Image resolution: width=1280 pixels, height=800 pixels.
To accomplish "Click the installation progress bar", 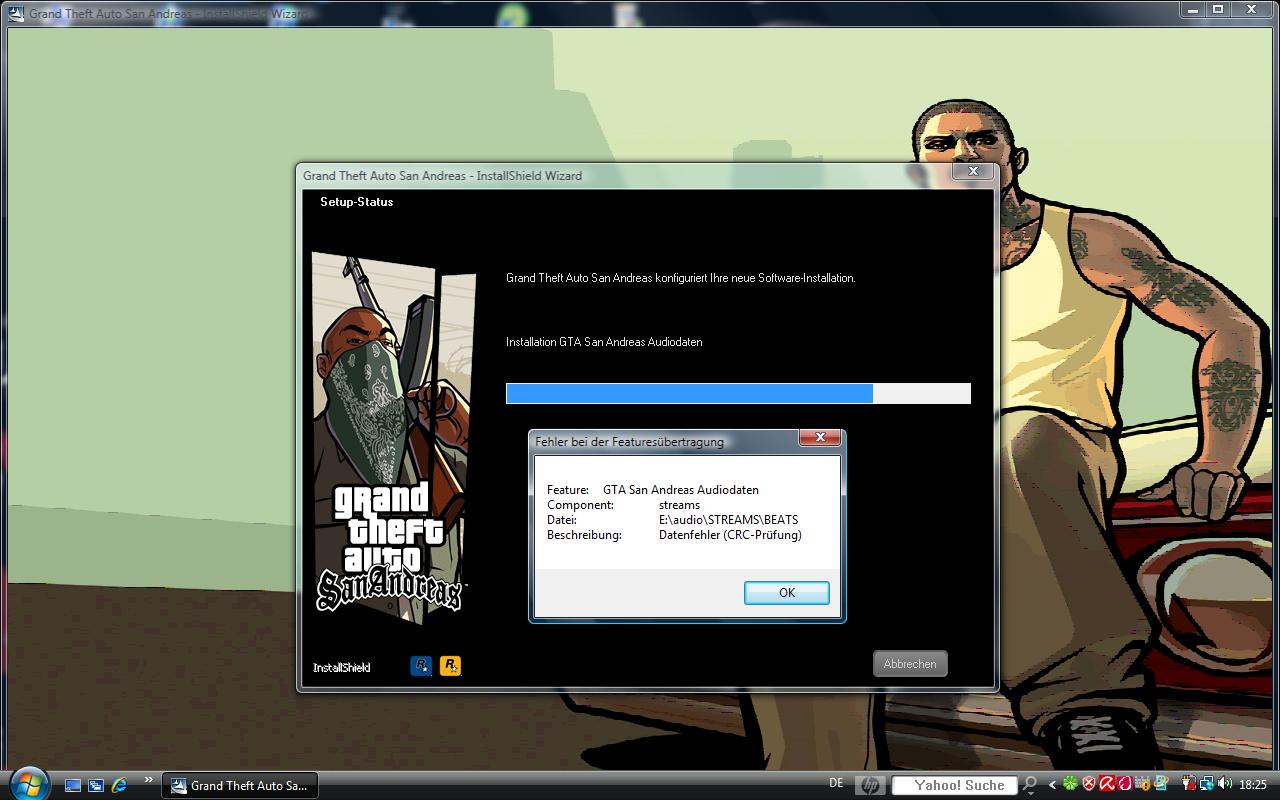I will pos(738,393).
